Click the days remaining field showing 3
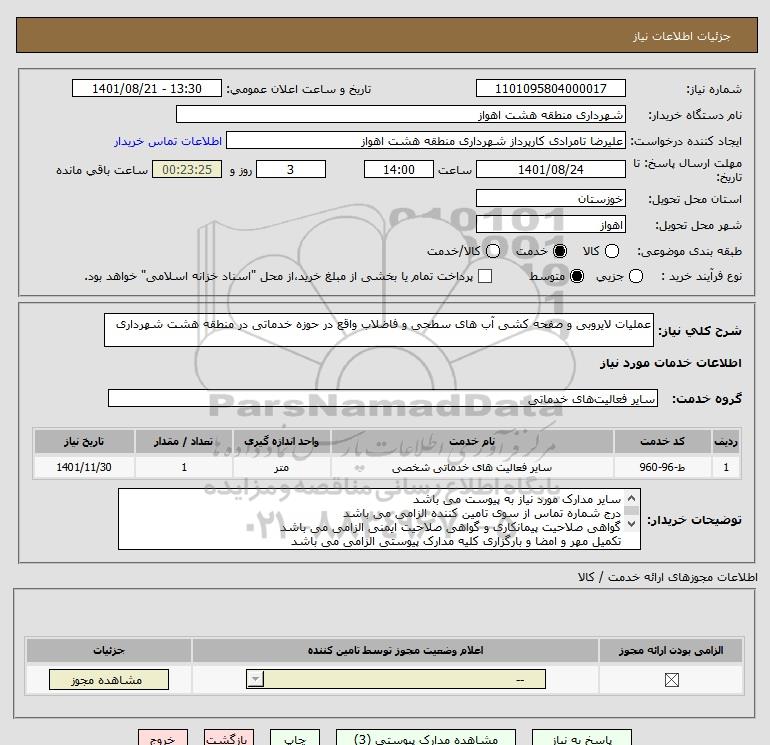Viewport: 770px width, 745px height. (x=291, y=169)
